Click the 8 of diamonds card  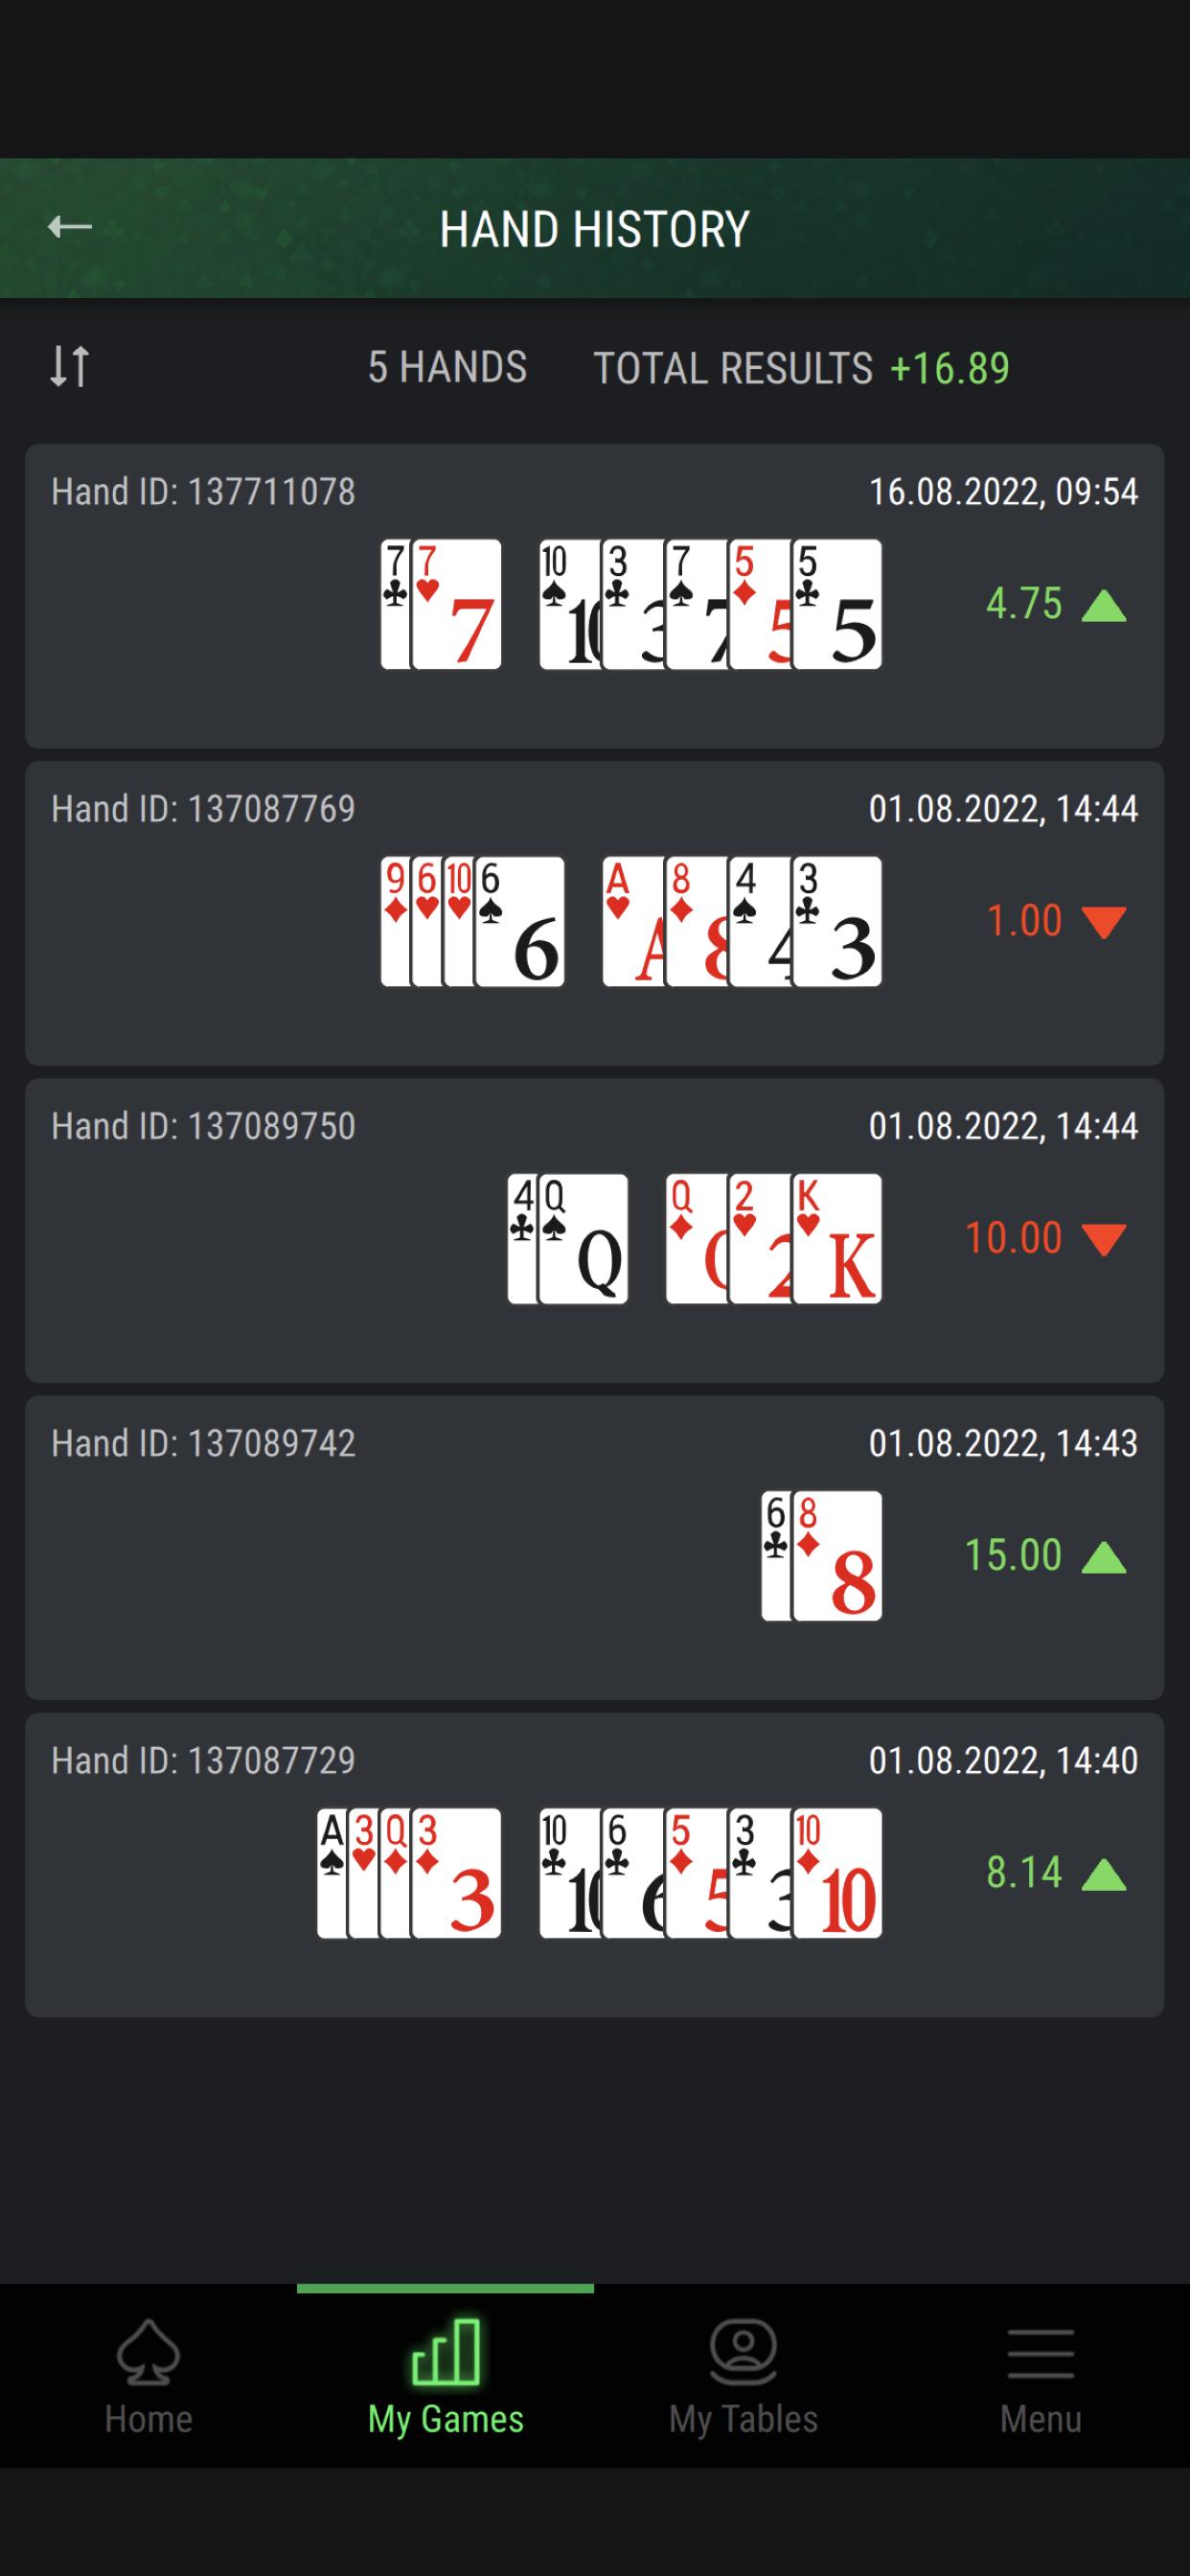(837, 1556)
